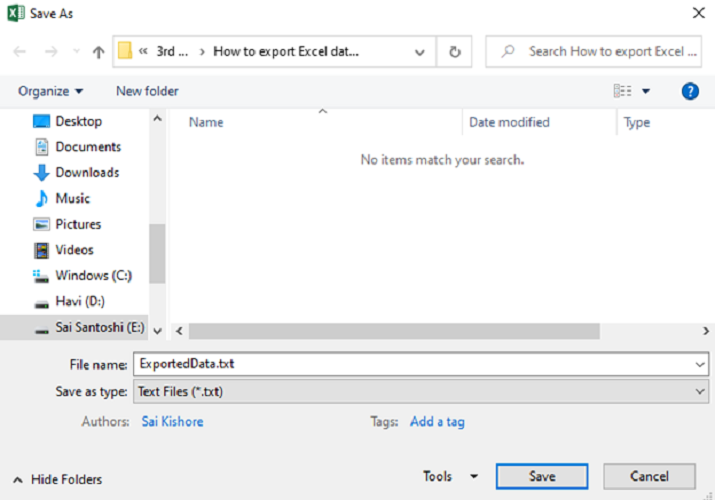Click the search magnifier icon
Screen dimensions: 715x500
click(508, 51)
